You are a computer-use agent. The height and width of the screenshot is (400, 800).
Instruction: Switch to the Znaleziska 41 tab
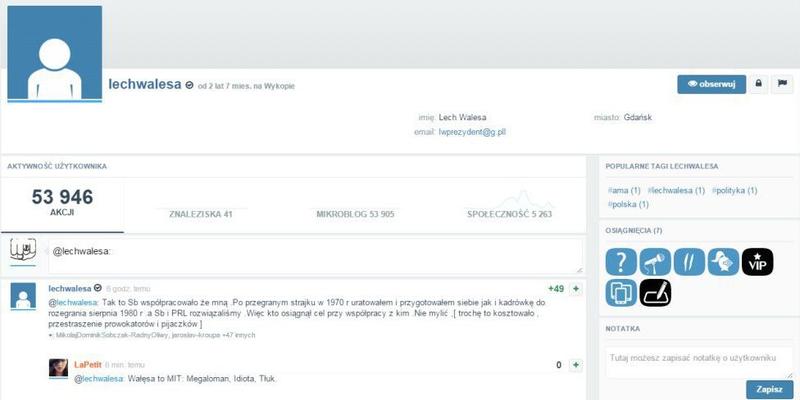coord(200,214)
